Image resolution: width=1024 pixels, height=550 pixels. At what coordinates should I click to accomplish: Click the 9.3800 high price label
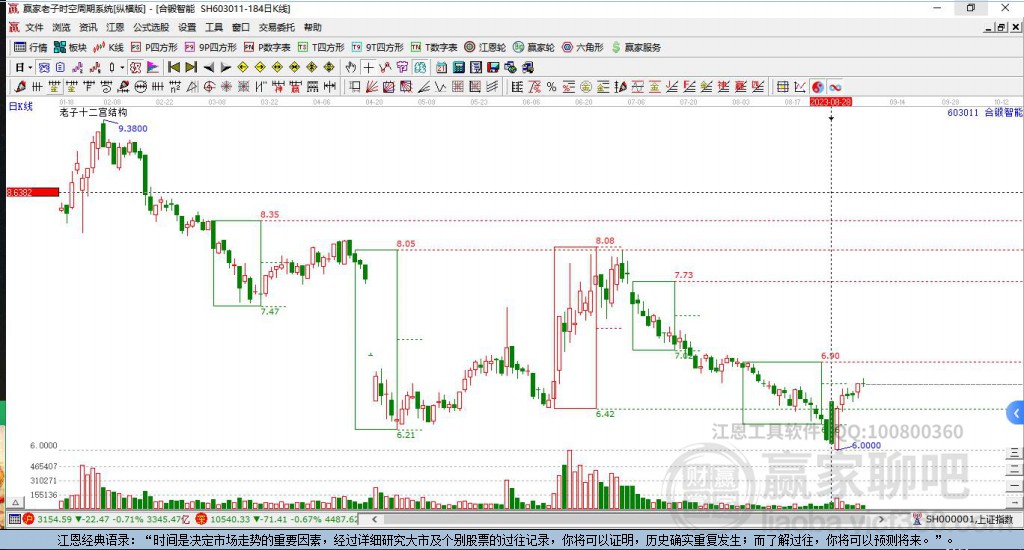point(133,129)
